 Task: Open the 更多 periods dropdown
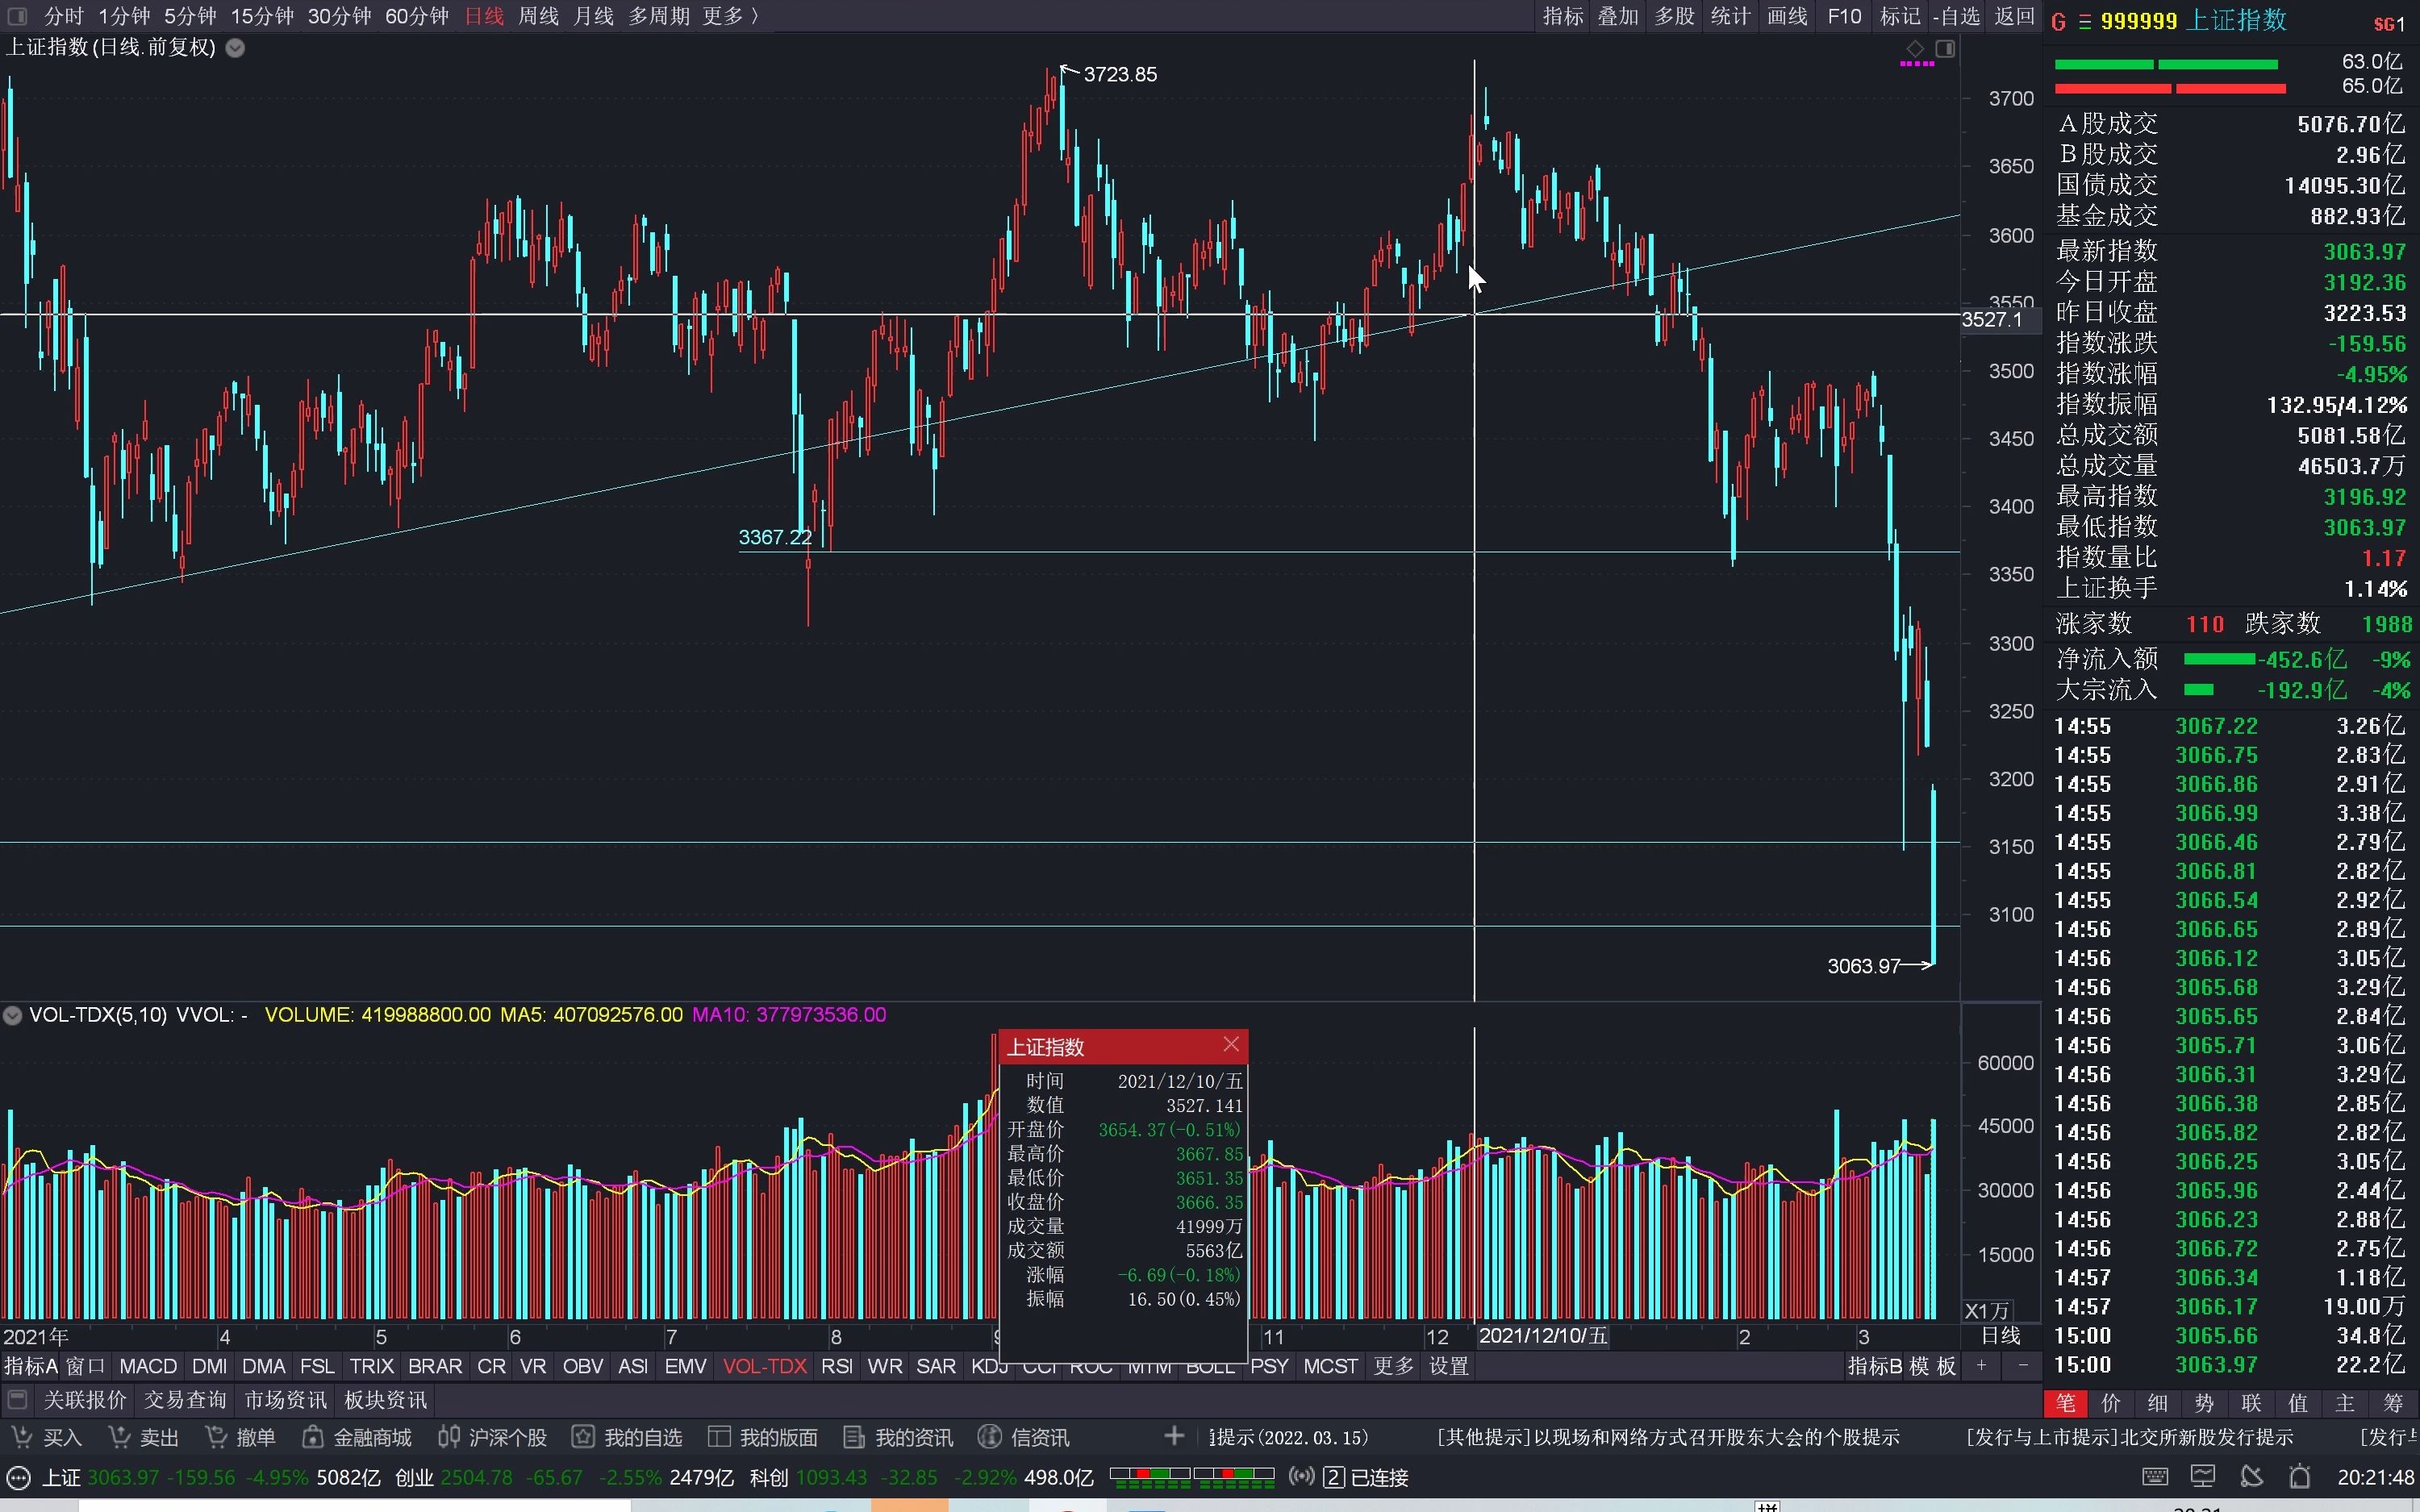point(729,16)
